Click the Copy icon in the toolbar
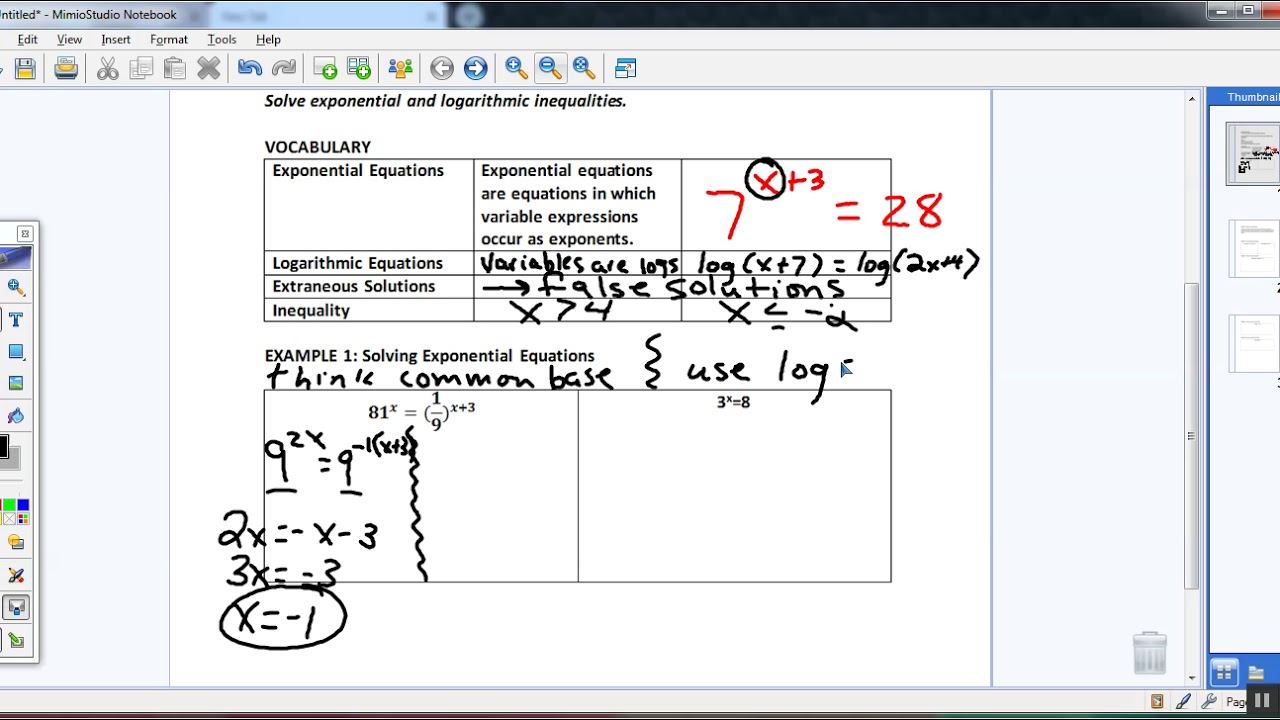 click(x=141, y=68)
